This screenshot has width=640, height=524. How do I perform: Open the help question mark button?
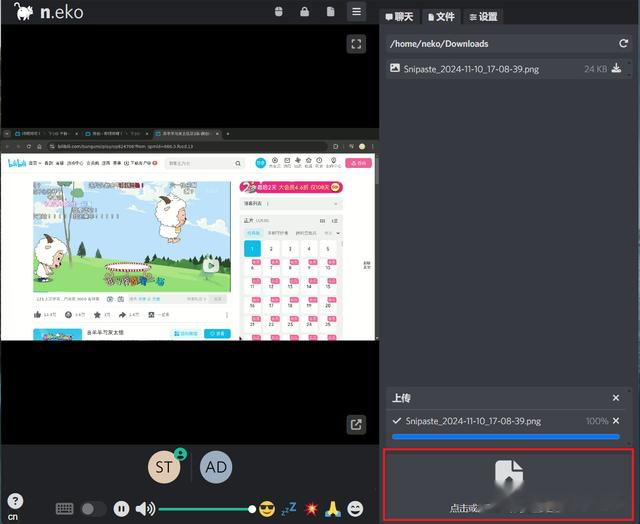point(15,501)
